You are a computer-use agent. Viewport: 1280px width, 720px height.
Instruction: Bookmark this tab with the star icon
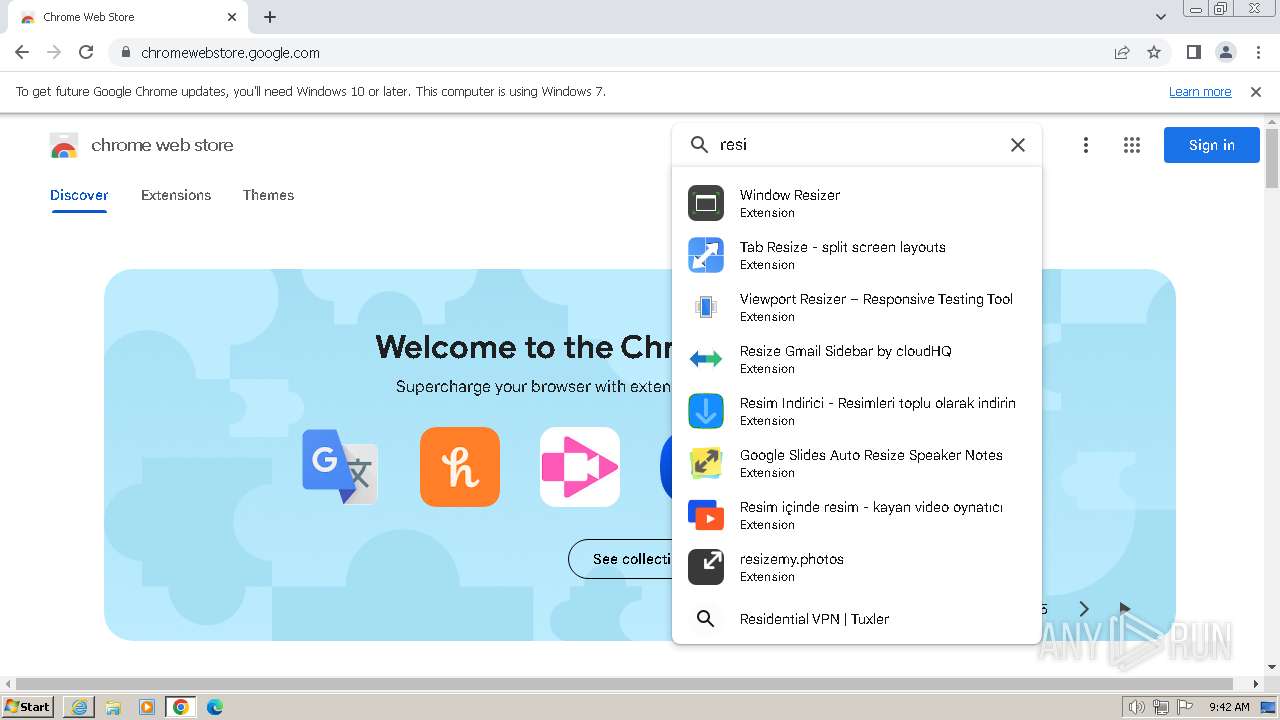1154,53
